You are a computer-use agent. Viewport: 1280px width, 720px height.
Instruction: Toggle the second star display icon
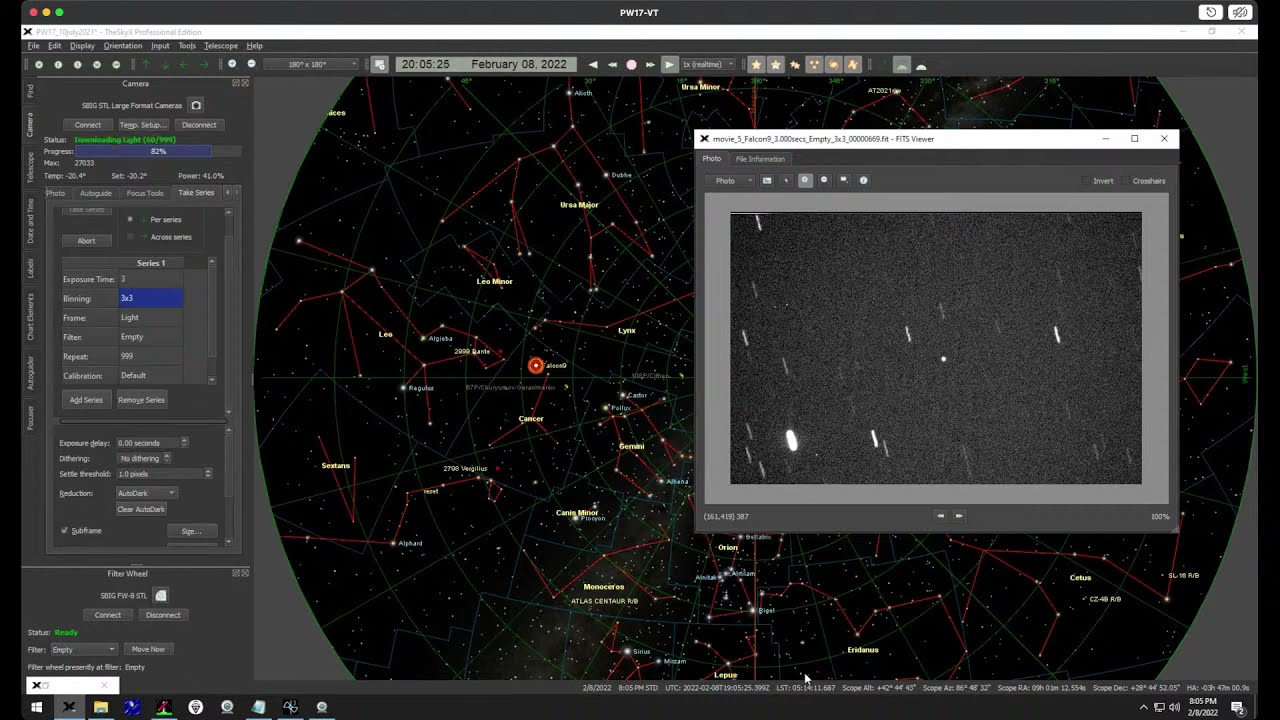point(776,64)
